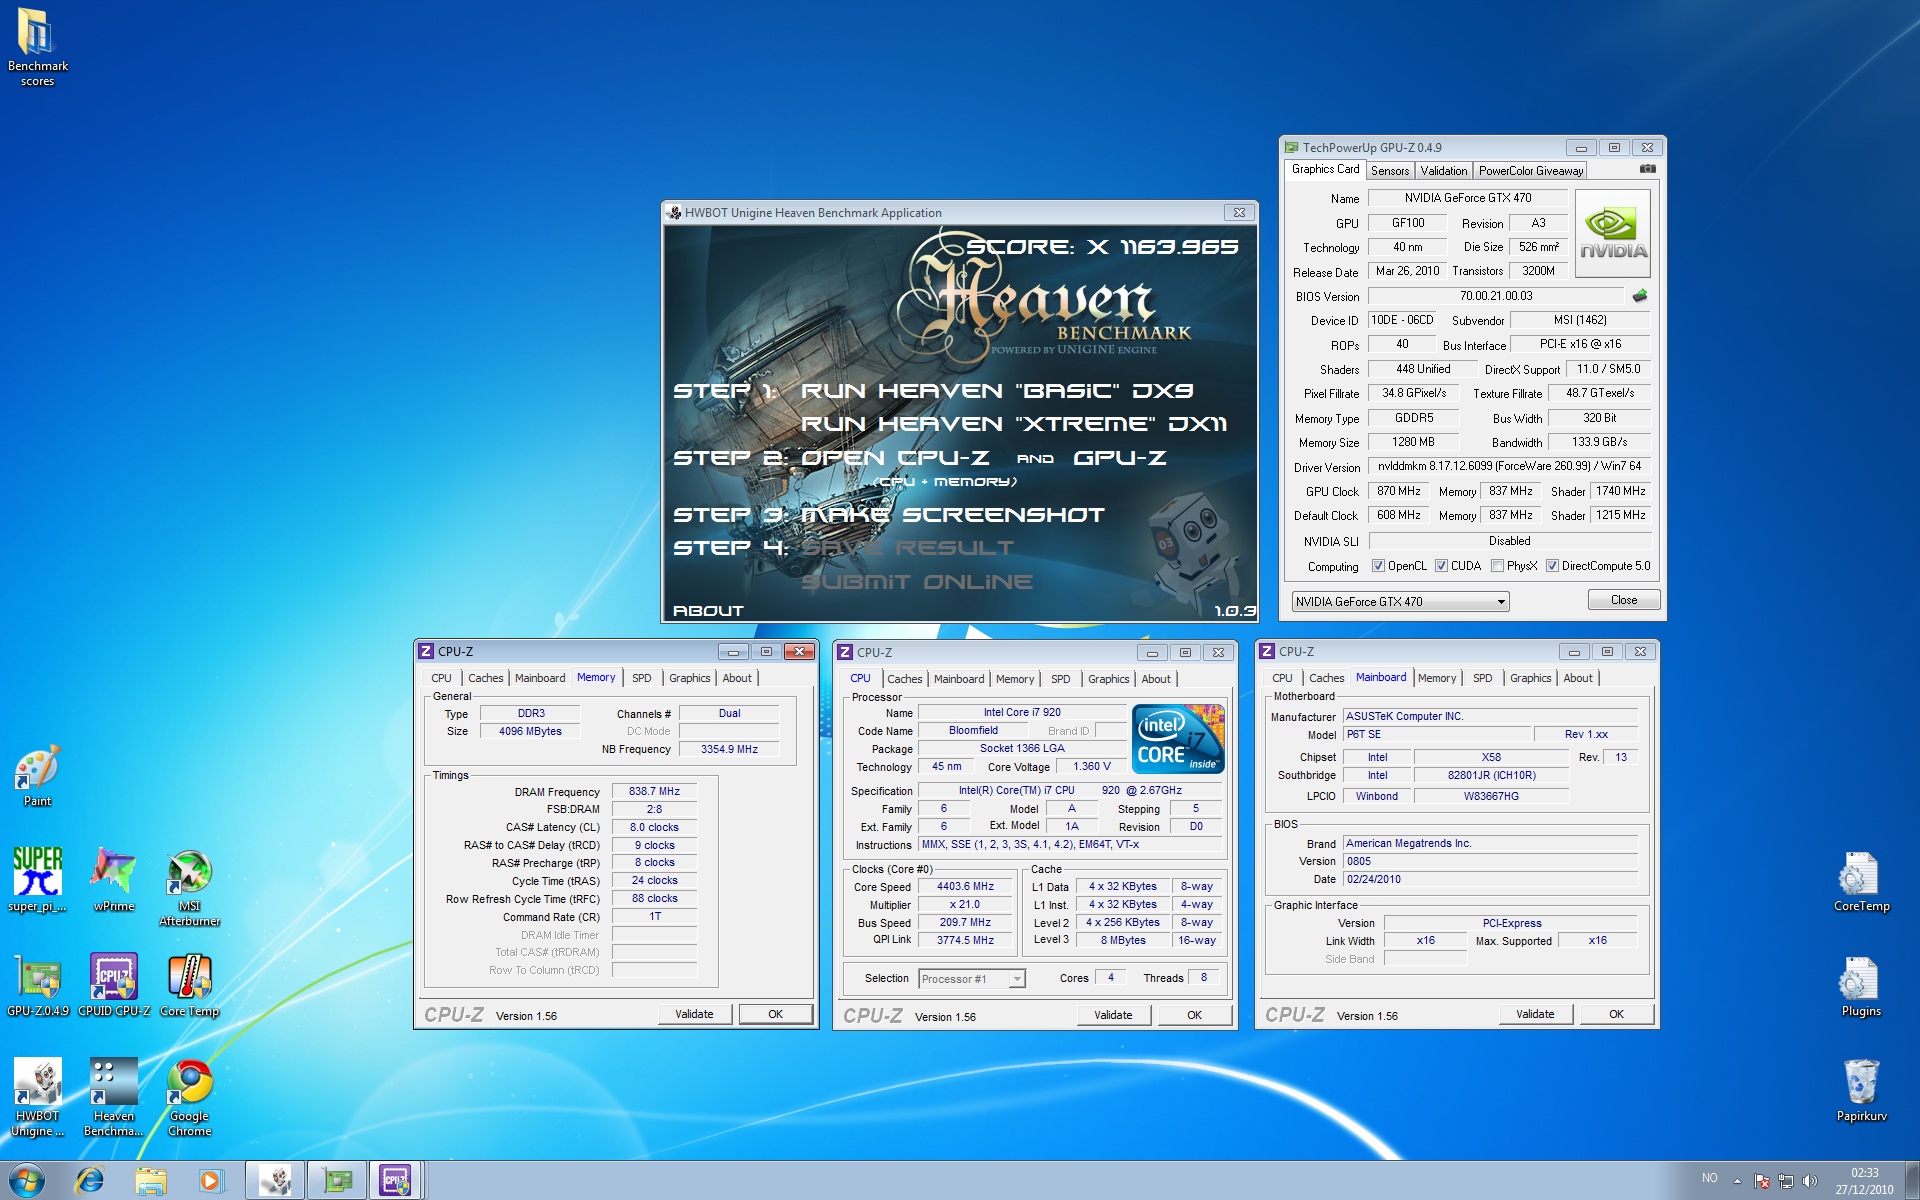1920x1200 pixels.
Task: Select About tab in Memory CPU-Z window
Action: pos(737,678)
